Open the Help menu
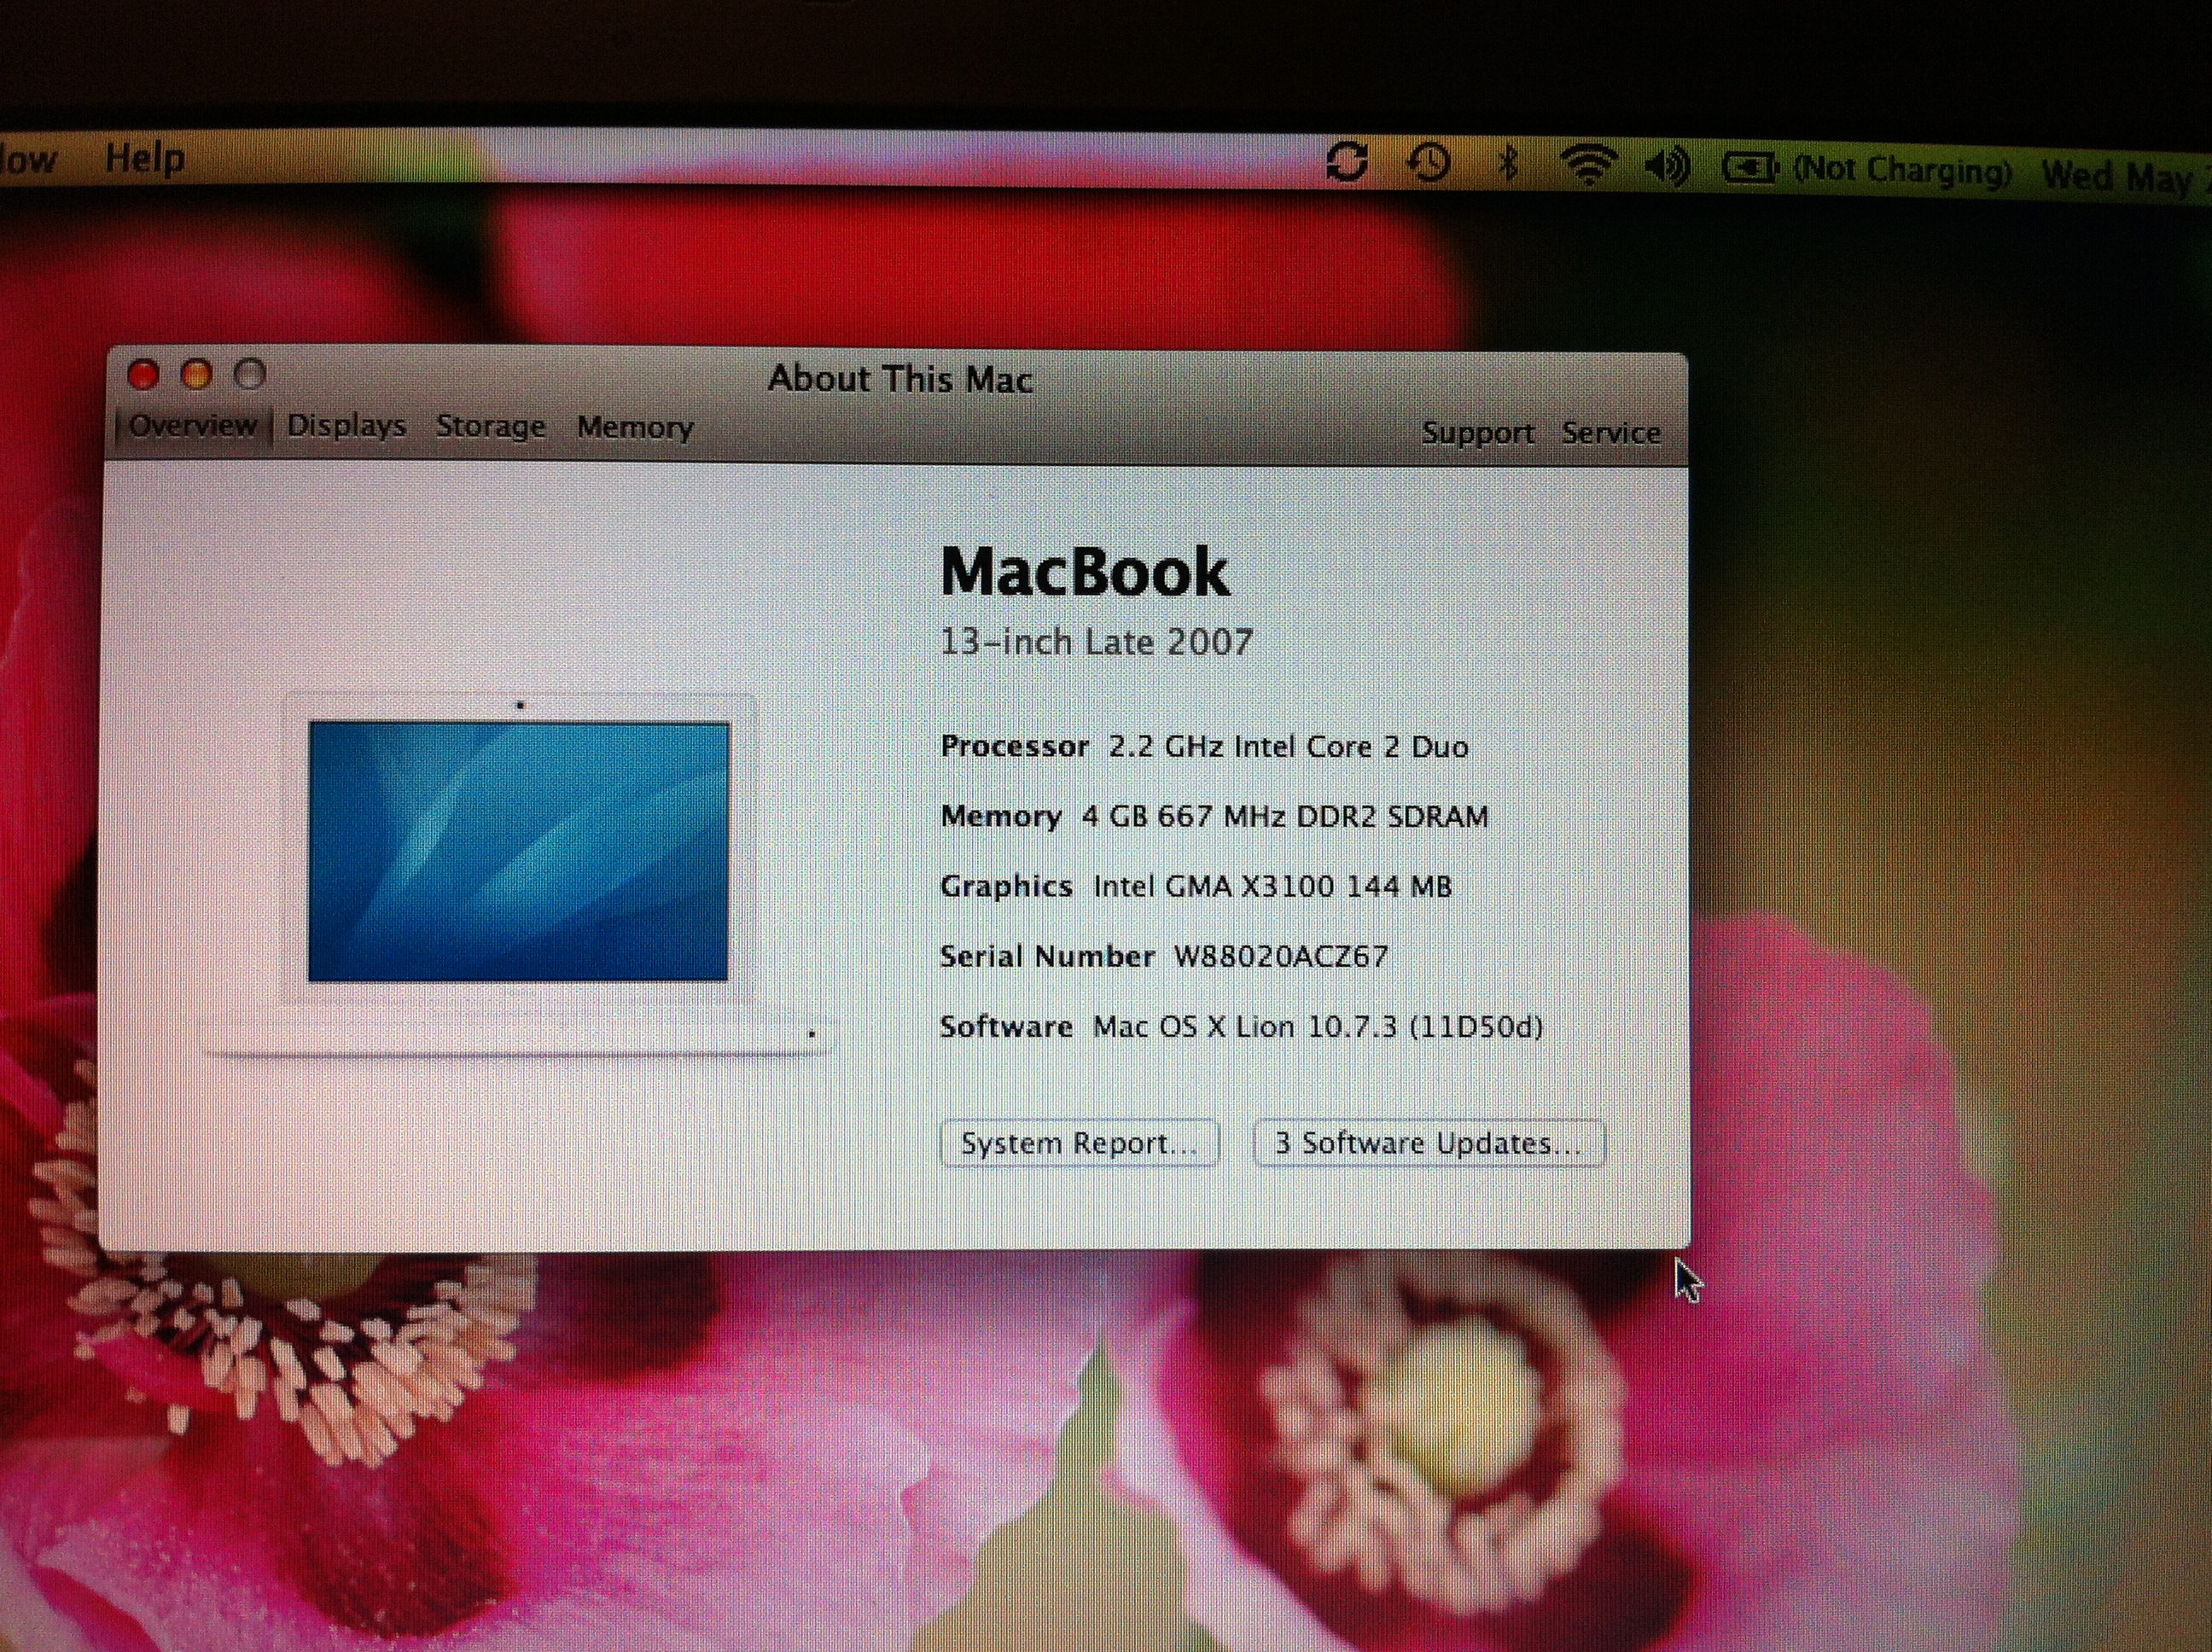The width and height of the screenshot is (2212, 1652). (145, 158)
